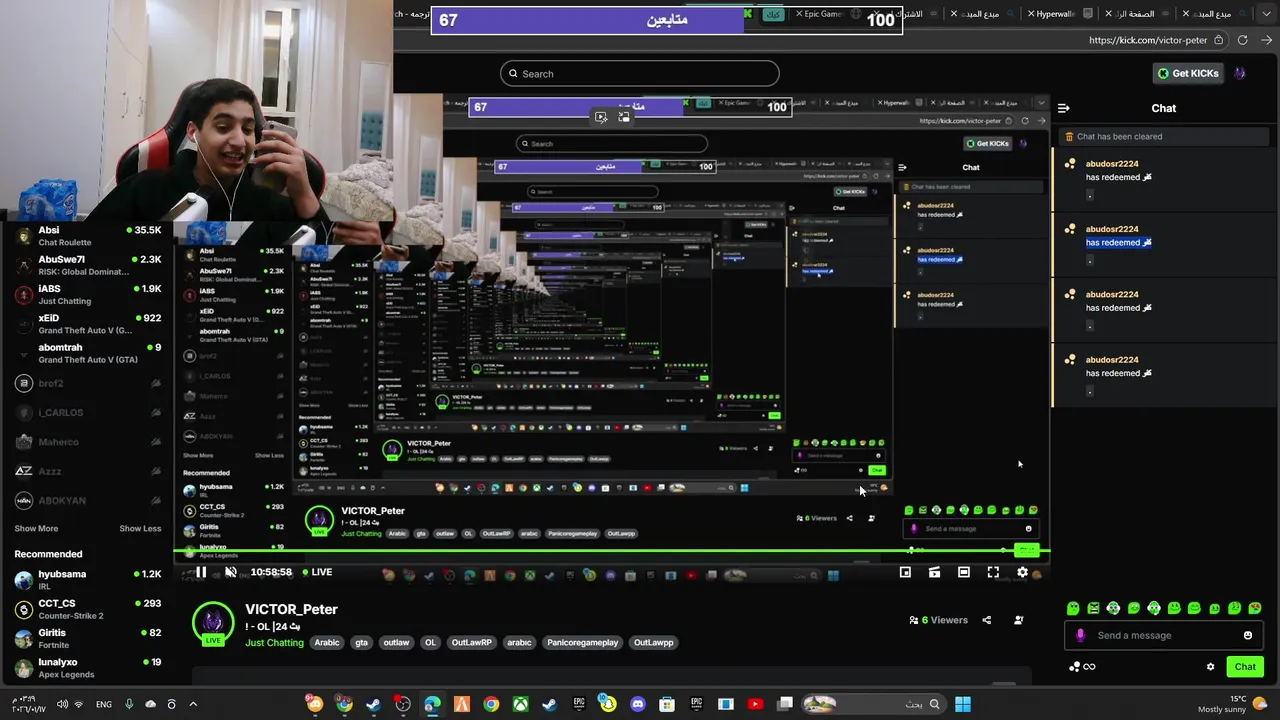1280x720 pixels.
Task: Open recommended channel Giritis
Action: [88, 638]
